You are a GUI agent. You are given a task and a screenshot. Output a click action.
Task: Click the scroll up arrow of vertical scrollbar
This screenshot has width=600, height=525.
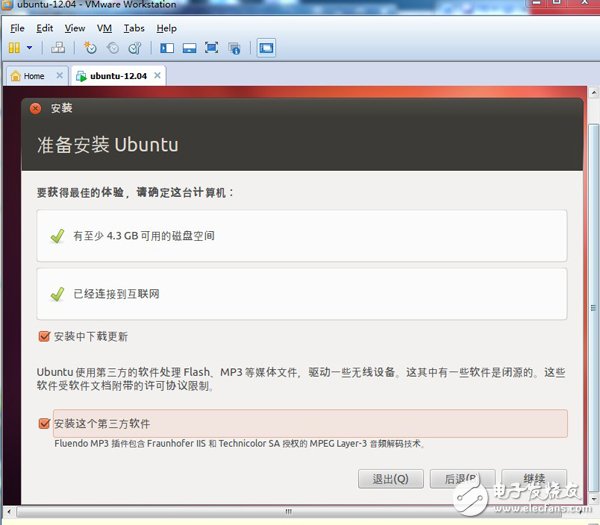pyautogui.click(x=593, y=92)
